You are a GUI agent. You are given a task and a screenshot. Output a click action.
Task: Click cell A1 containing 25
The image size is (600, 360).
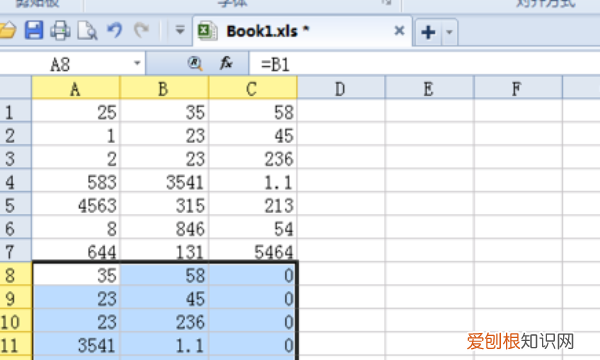pos(76,111)
